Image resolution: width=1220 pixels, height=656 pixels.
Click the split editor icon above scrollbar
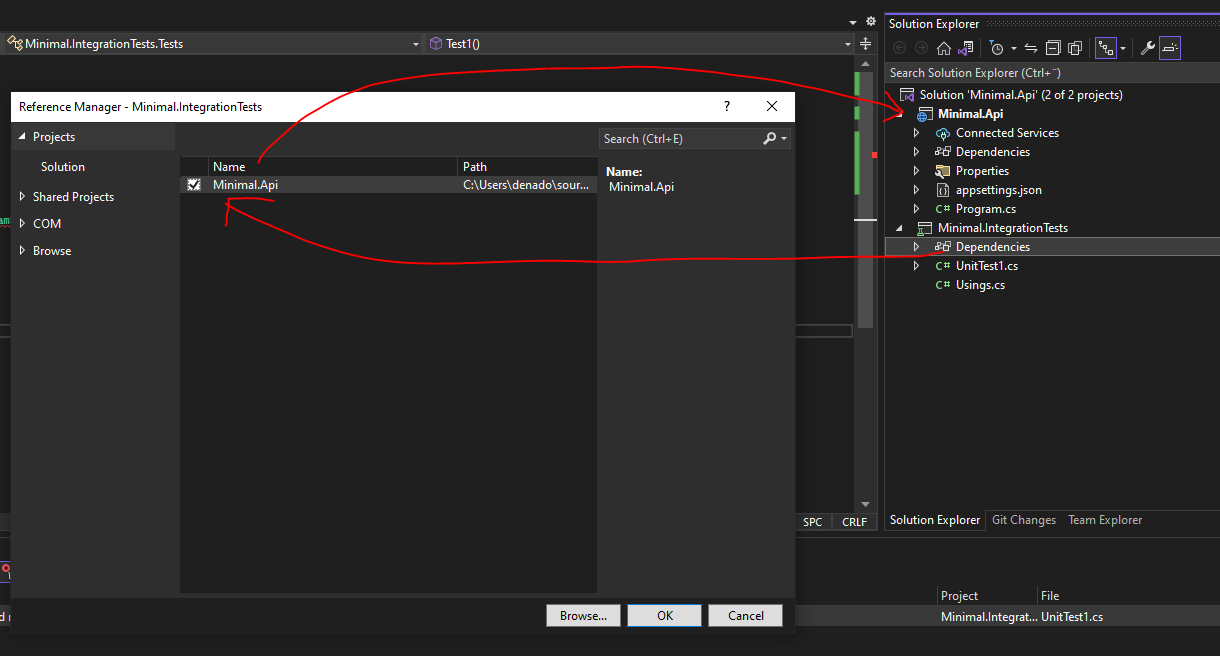[x=865, y=44]
